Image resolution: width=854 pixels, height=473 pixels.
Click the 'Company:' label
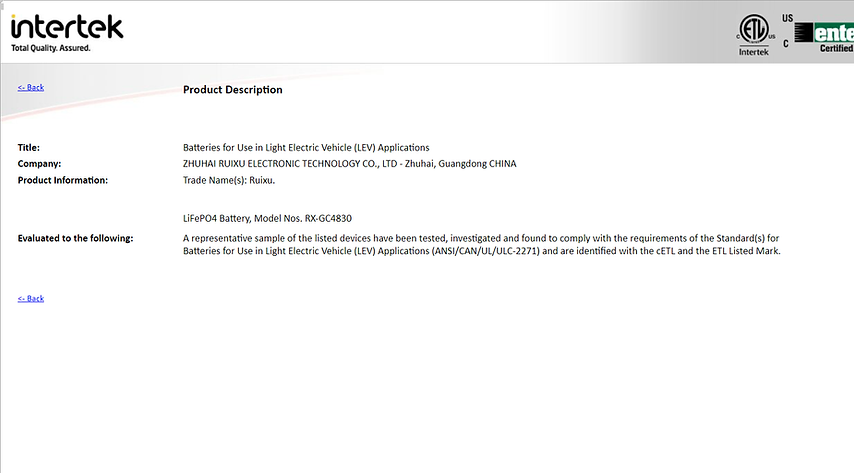pyautogui.click(x=39, y=163)
